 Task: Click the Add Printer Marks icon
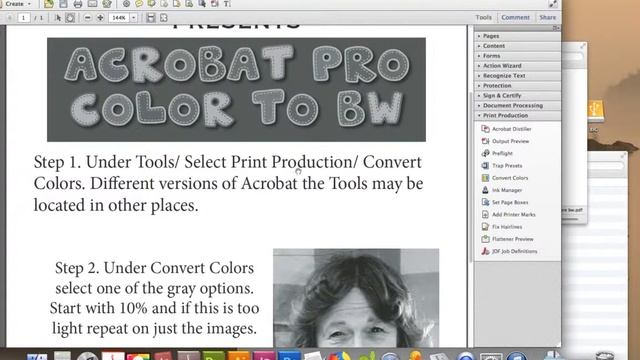(x=485, y=215)
